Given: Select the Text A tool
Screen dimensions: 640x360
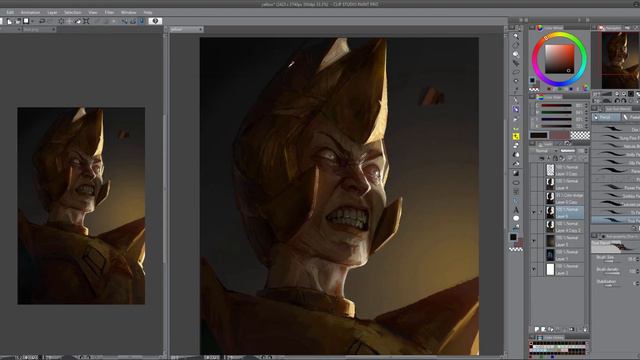Looking at the screenshot, I should tap(516, 210).
